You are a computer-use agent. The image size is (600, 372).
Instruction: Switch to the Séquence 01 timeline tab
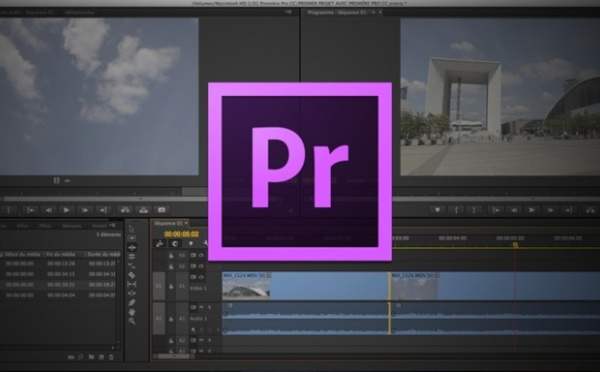(168, 223)
